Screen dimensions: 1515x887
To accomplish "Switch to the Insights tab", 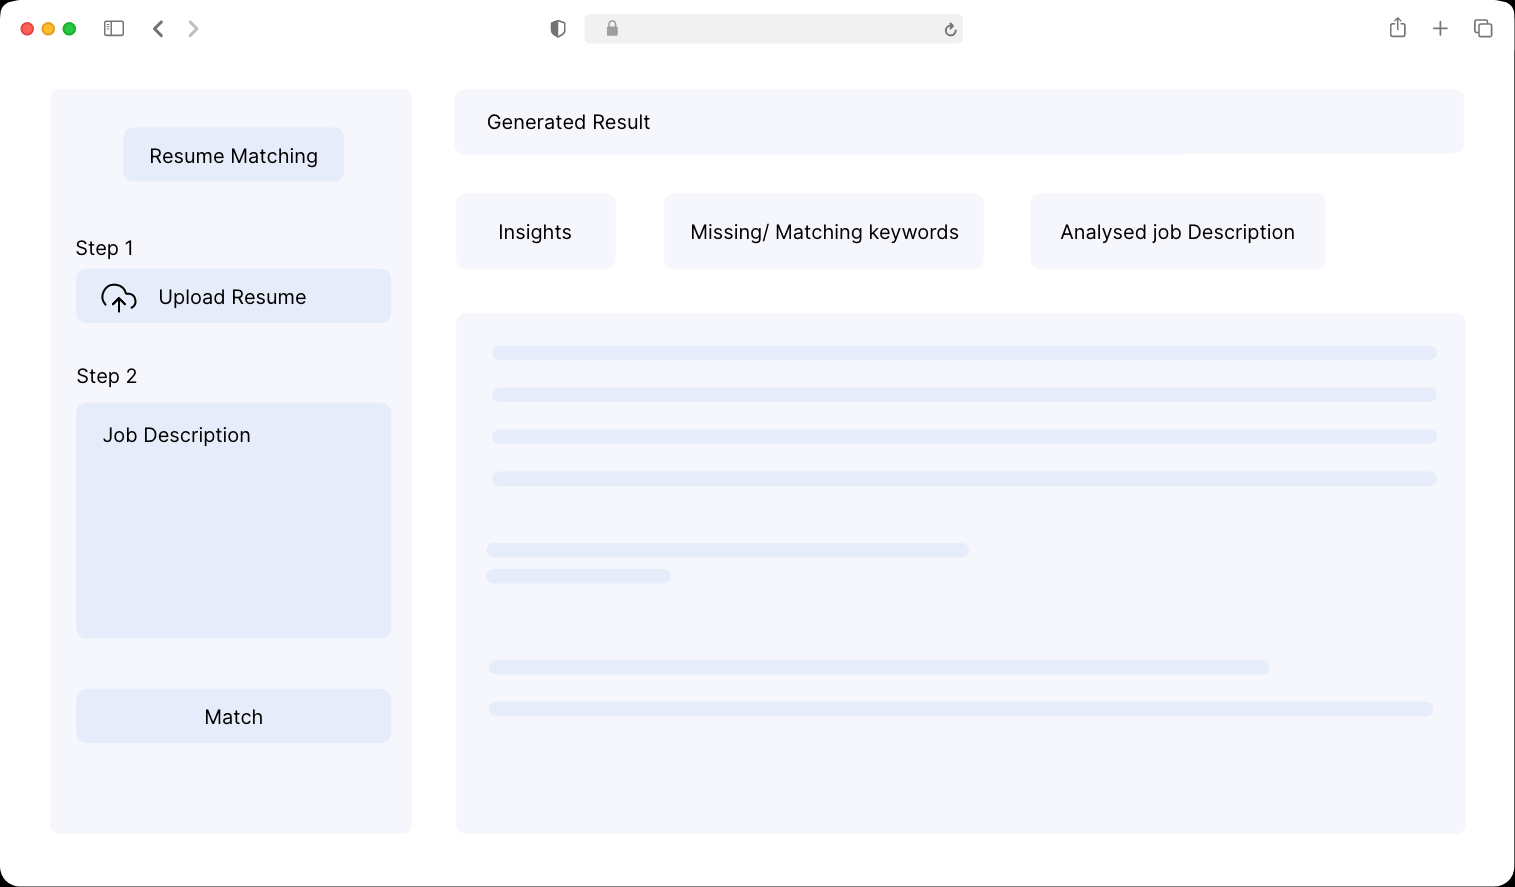I will coord(535,231).
